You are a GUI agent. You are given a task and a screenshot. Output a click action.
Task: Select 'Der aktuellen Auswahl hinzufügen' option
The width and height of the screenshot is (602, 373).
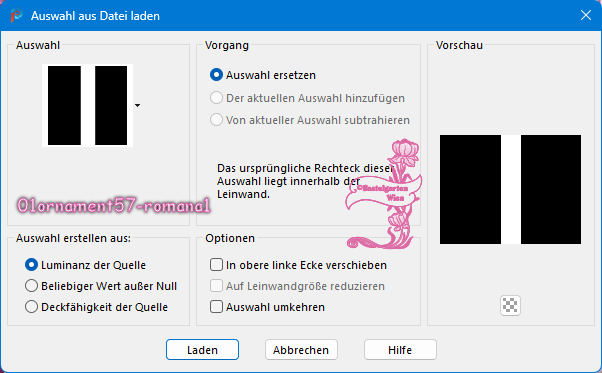pos(216,98)
